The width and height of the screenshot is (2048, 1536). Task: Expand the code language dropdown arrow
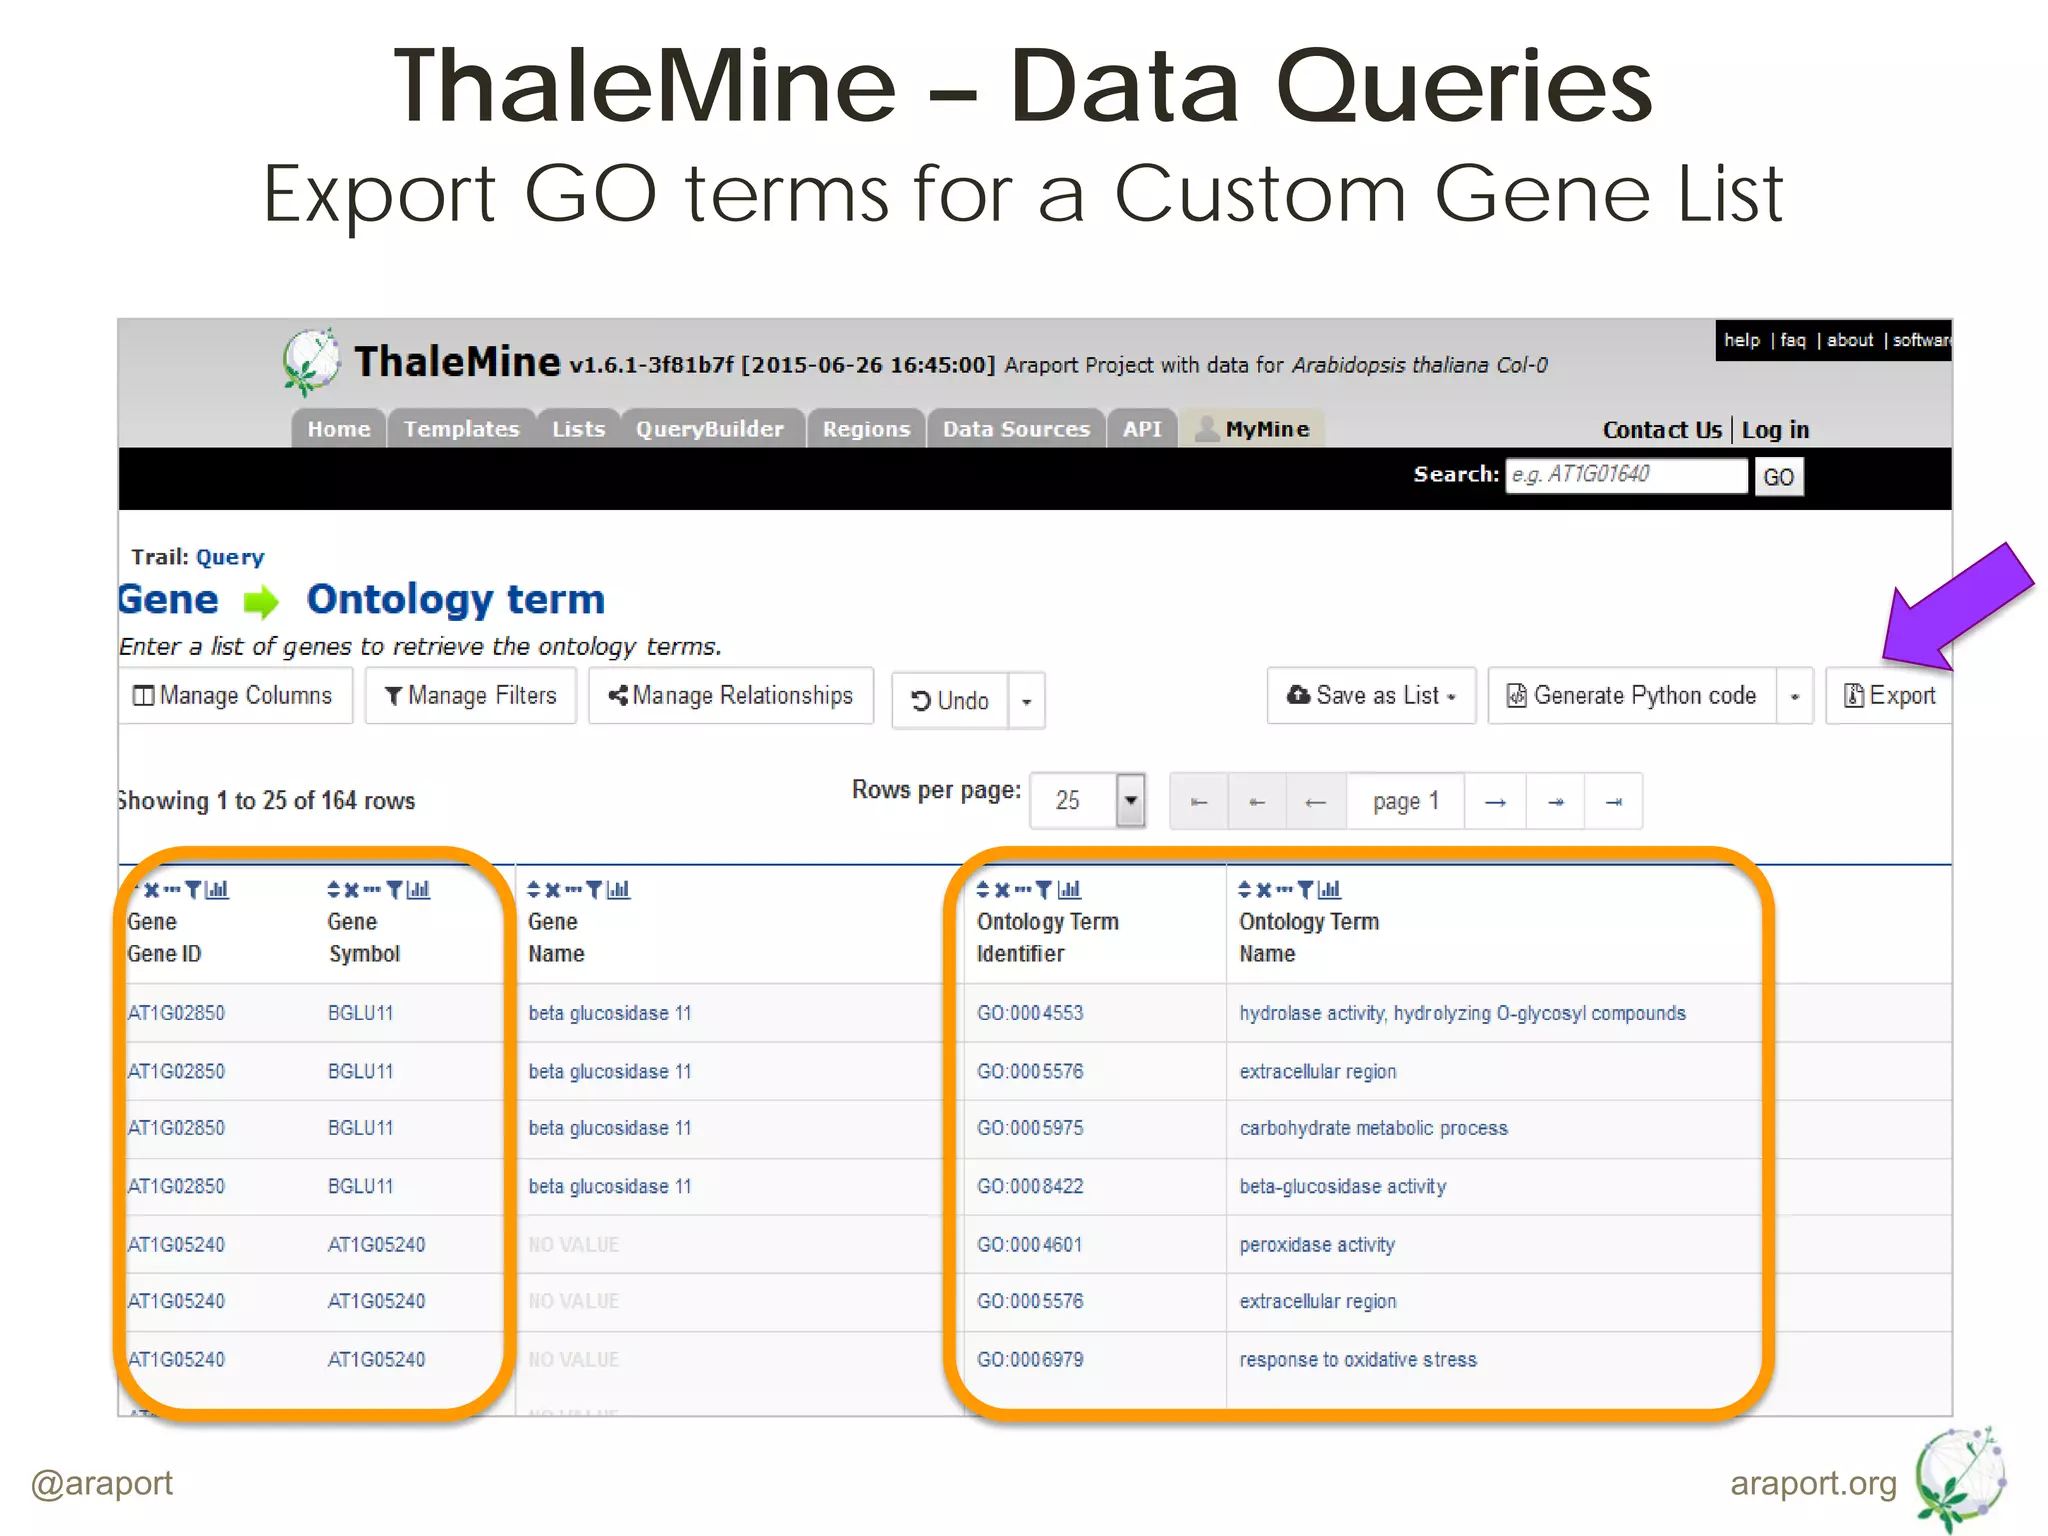[1795, 696]
